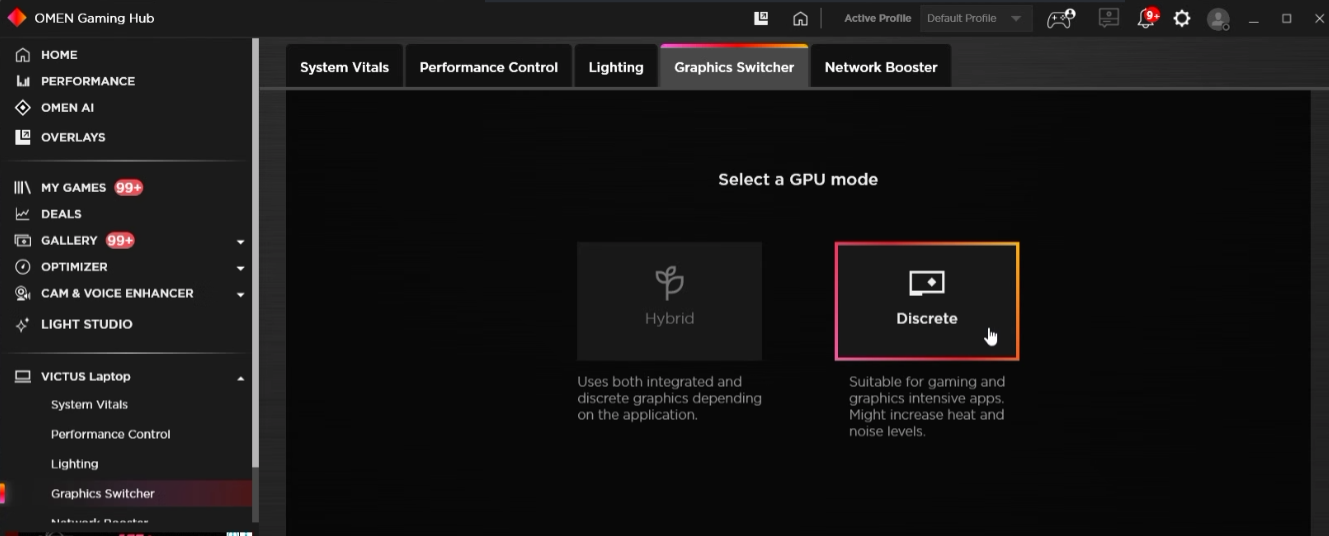This screenshot has width=1329, height=536.
Task: Click the GALLERY sidebar item
Action: 69,240
